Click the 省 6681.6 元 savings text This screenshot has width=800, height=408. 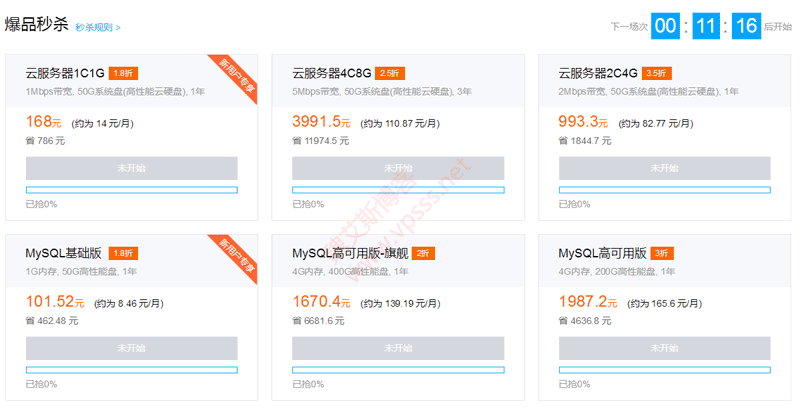click(x=318, y=321)
